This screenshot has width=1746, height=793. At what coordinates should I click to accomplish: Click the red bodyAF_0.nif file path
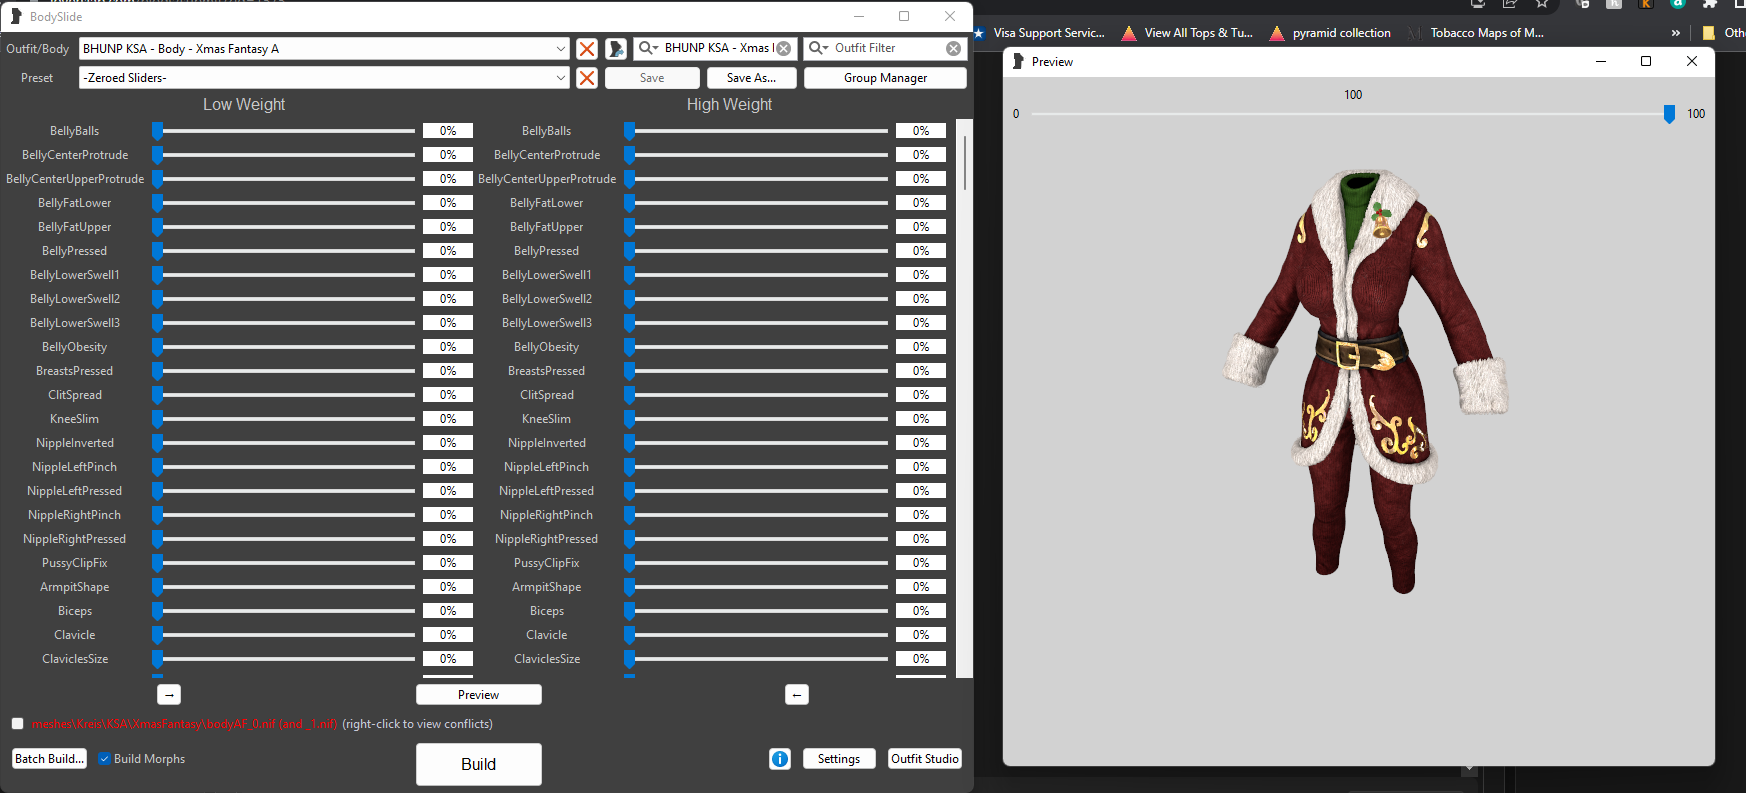tap(184, 724)
